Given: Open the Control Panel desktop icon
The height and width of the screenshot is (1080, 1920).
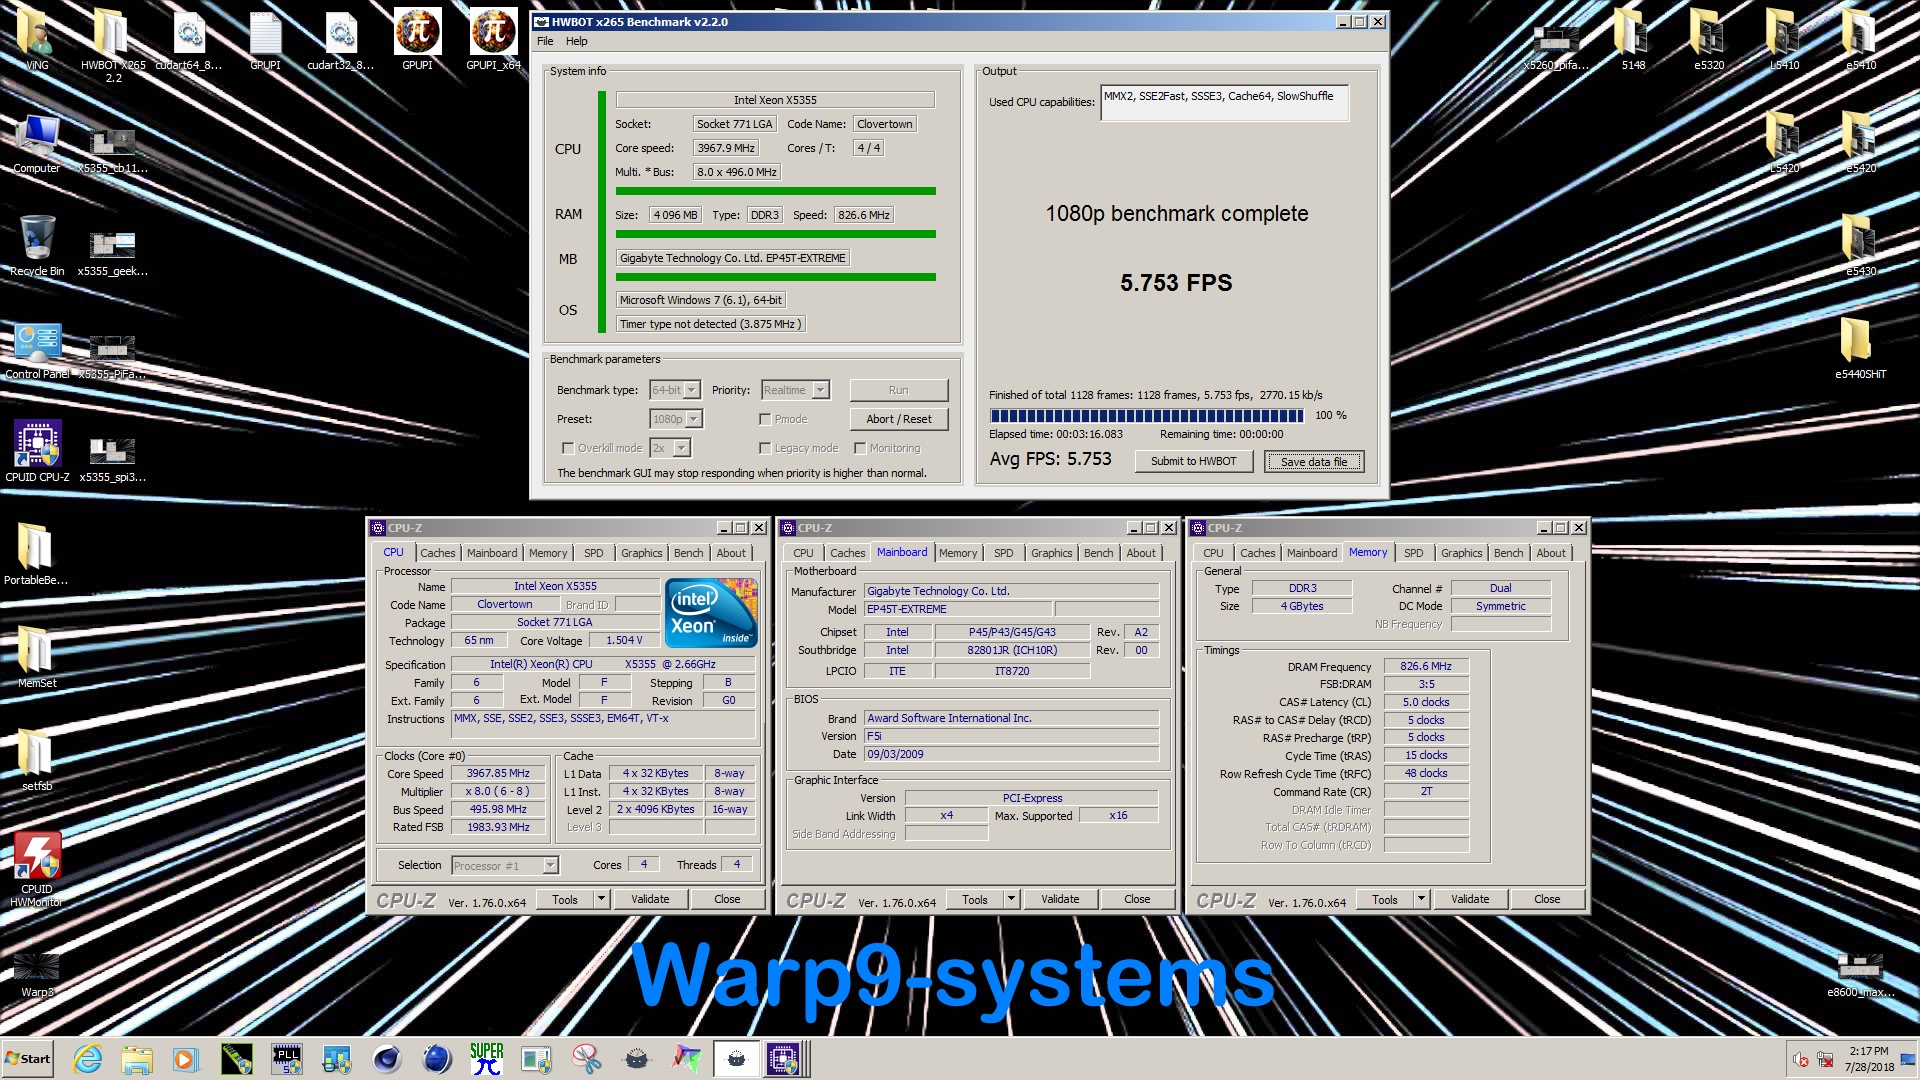Looking at the screenshot, I should pyautogui.click(x=37, y=349).
